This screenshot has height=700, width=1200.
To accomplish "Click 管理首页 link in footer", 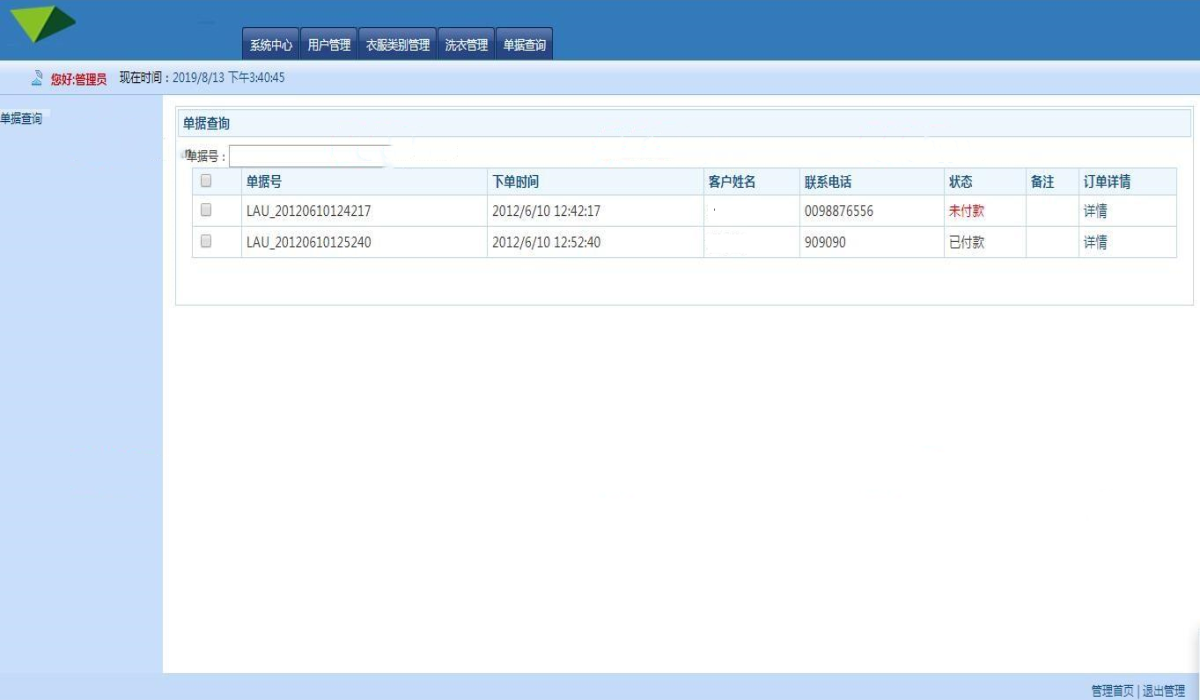I will [1112, 691].
